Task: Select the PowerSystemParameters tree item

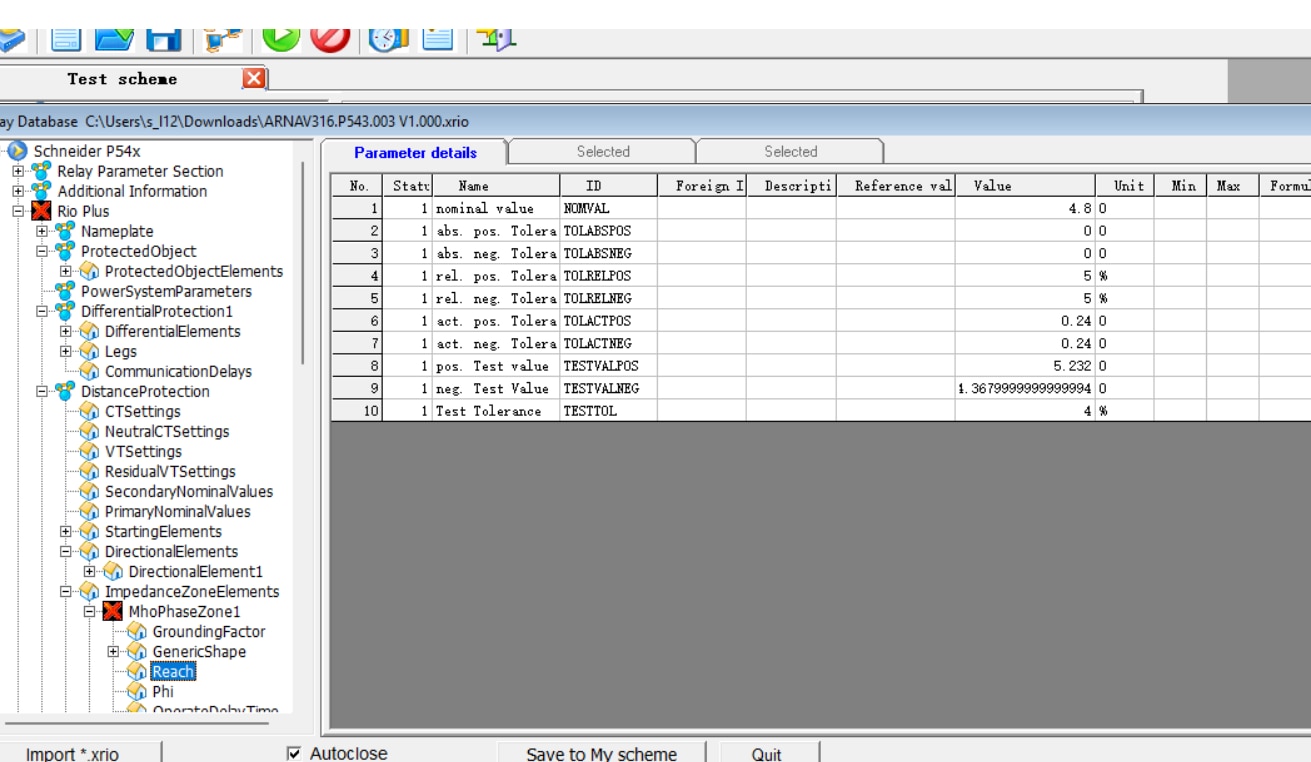Action: [166, 291]
